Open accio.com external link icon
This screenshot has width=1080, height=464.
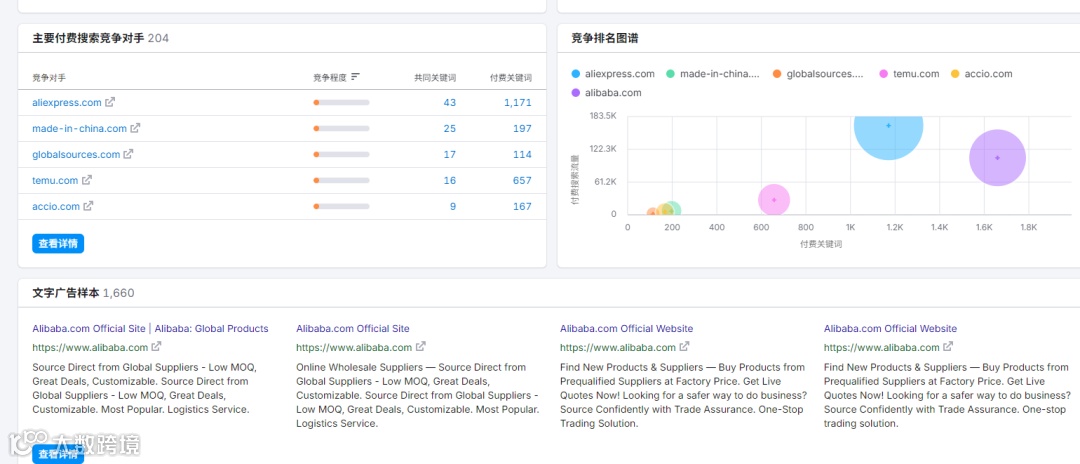pos(88,206)
